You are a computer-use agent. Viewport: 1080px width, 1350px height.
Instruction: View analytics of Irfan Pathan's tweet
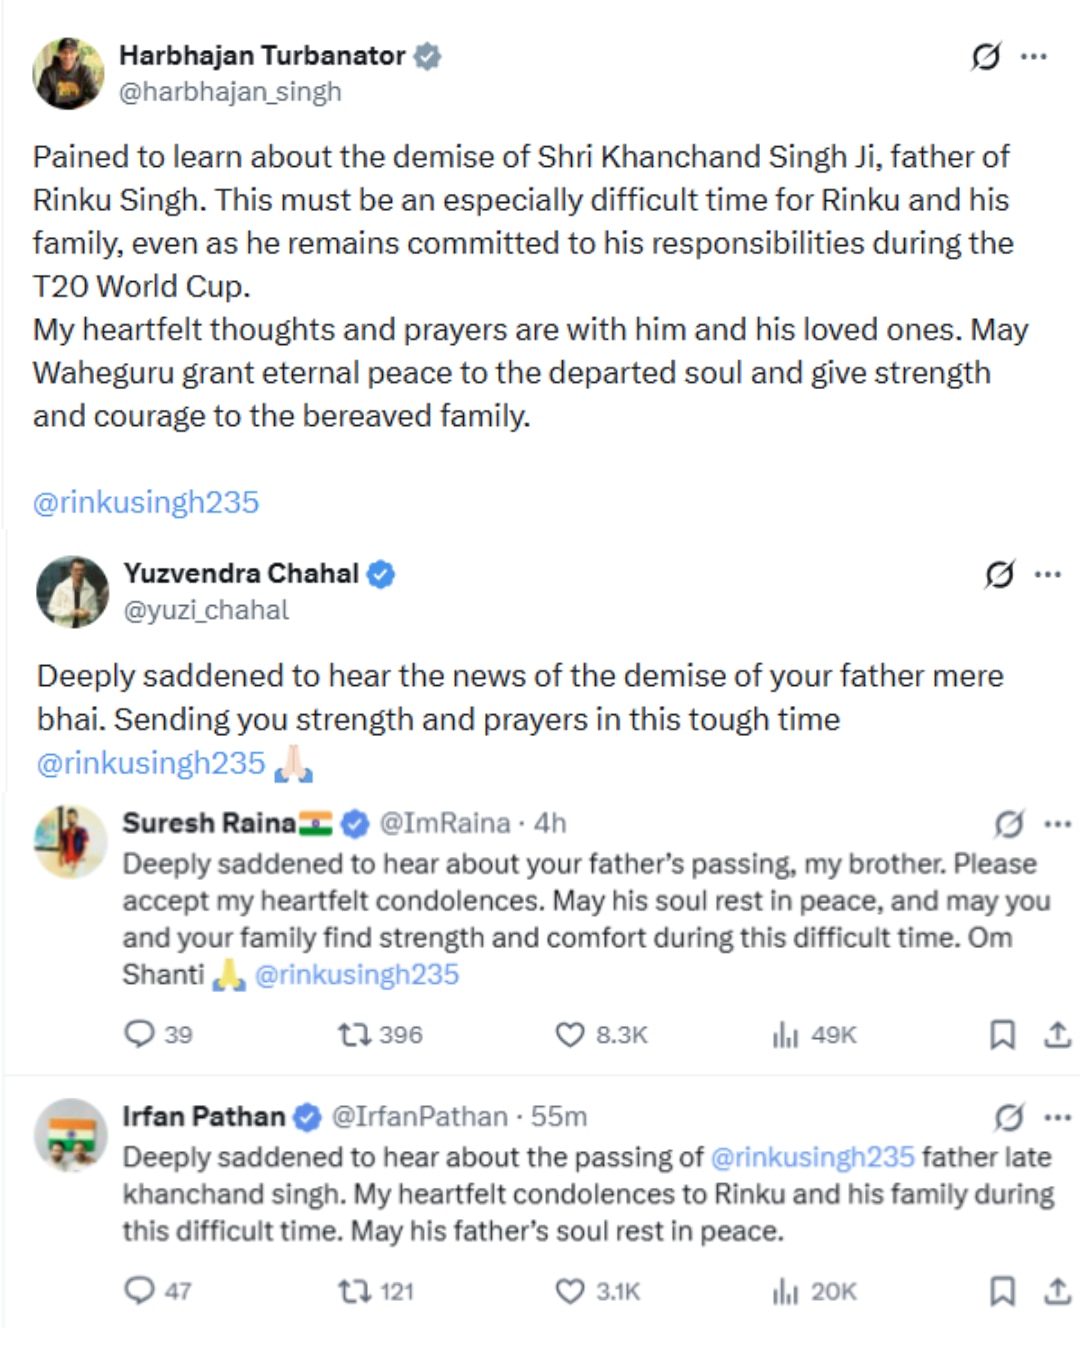pyautogui.click(x=786, y=1291)
